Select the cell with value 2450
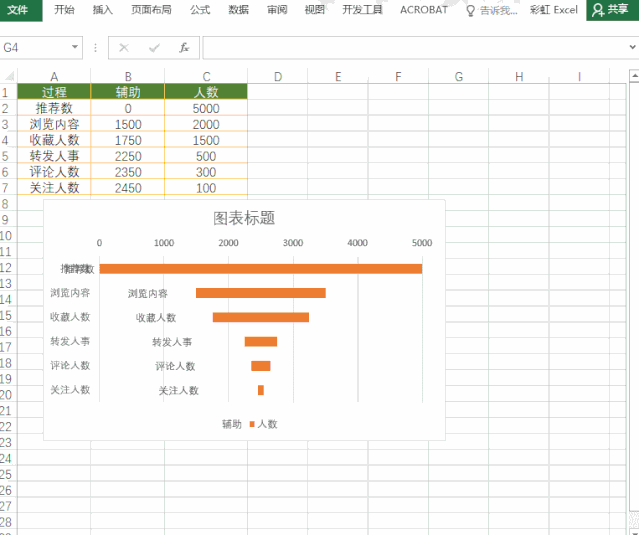639x535 pixels. point(128,188)
